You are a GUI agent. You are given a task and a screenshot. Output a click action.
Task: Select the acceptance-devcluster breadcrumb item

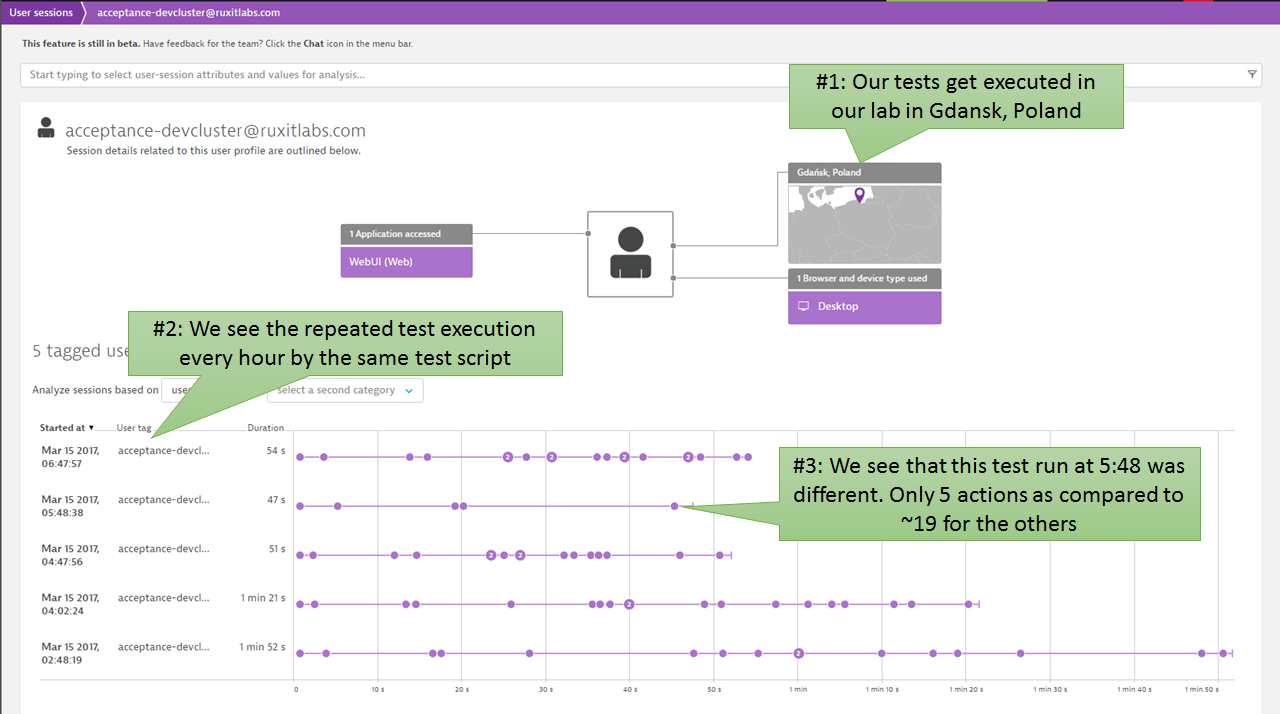(188, 13)
